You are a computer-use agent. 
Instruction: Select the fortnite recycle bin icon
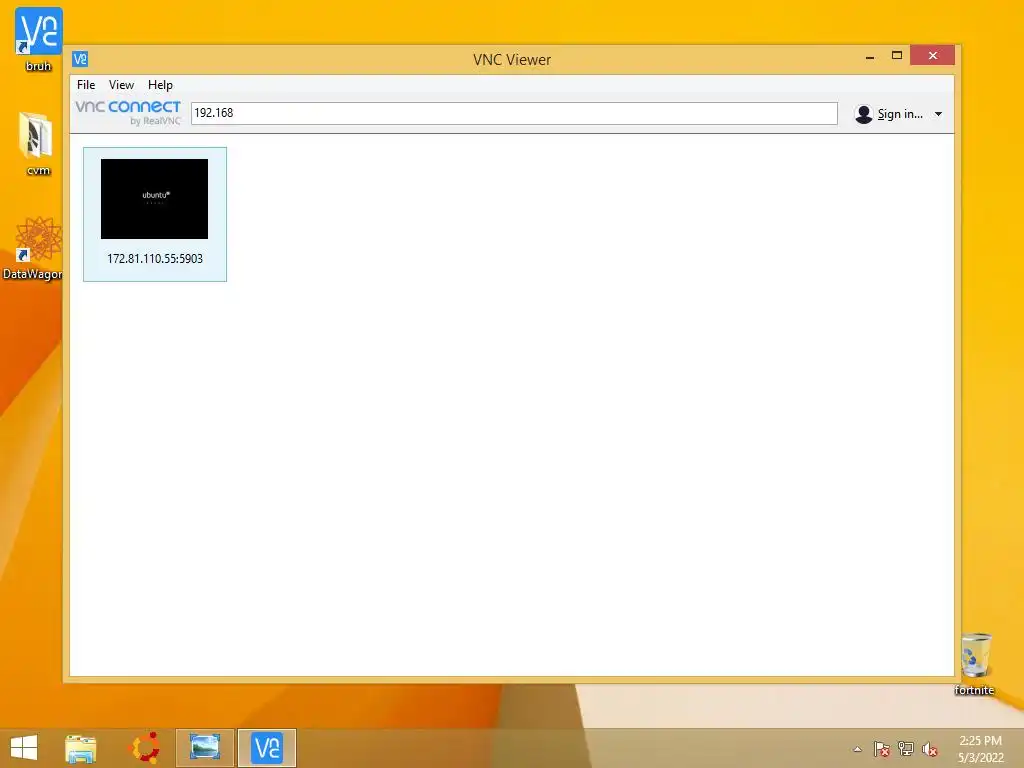click(x=974, y=664)
